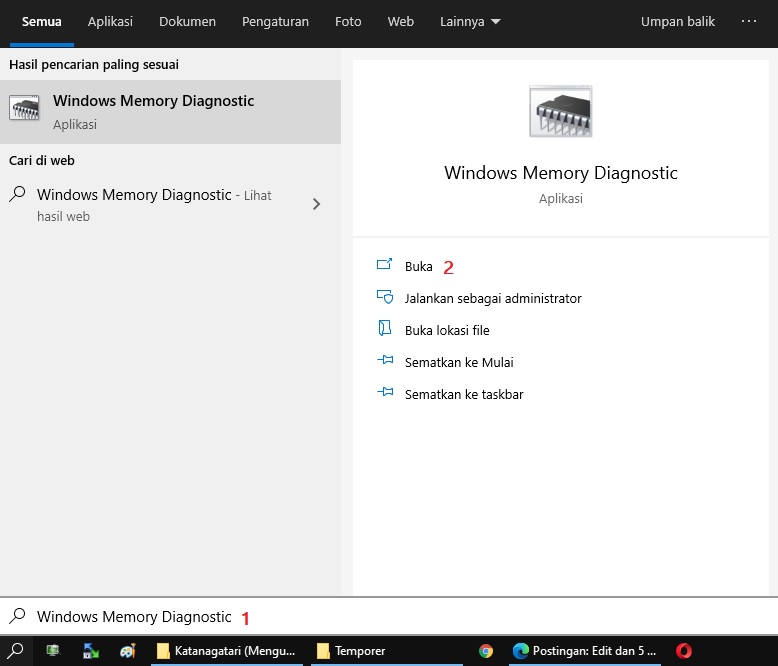The image size is (778, 666).
Task: Click Buka to open the app
Action: [418, 266]
